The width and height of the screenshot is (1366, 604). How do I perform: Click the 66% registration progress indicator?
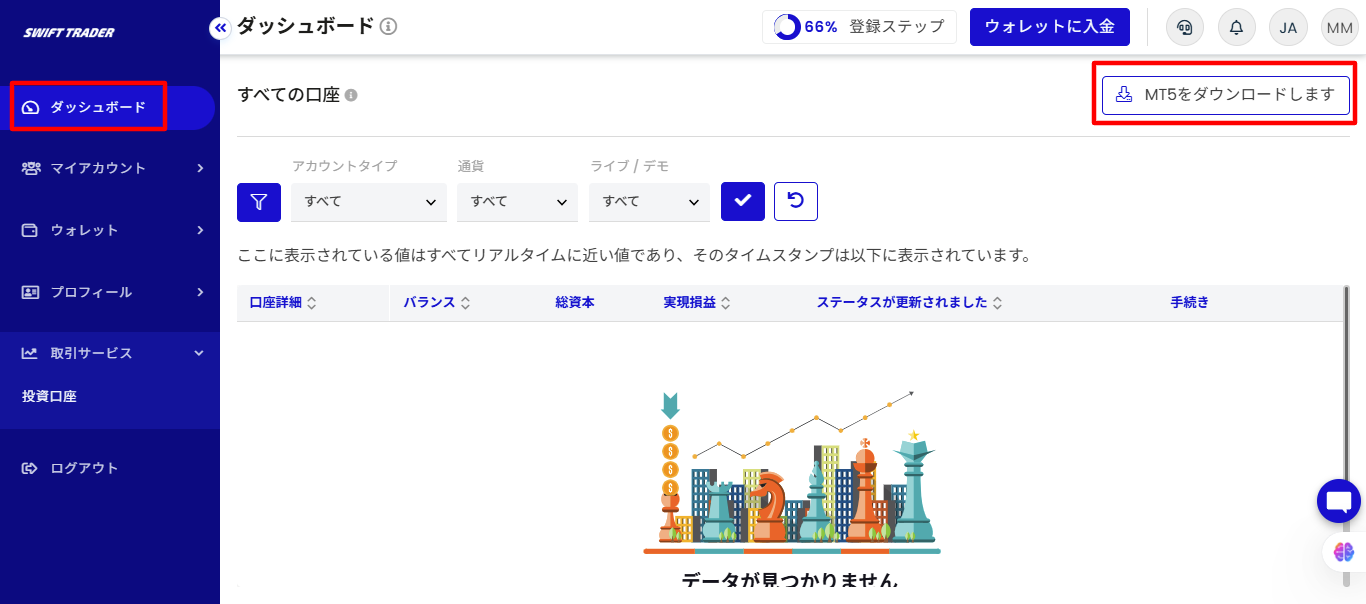coord(859,27)
